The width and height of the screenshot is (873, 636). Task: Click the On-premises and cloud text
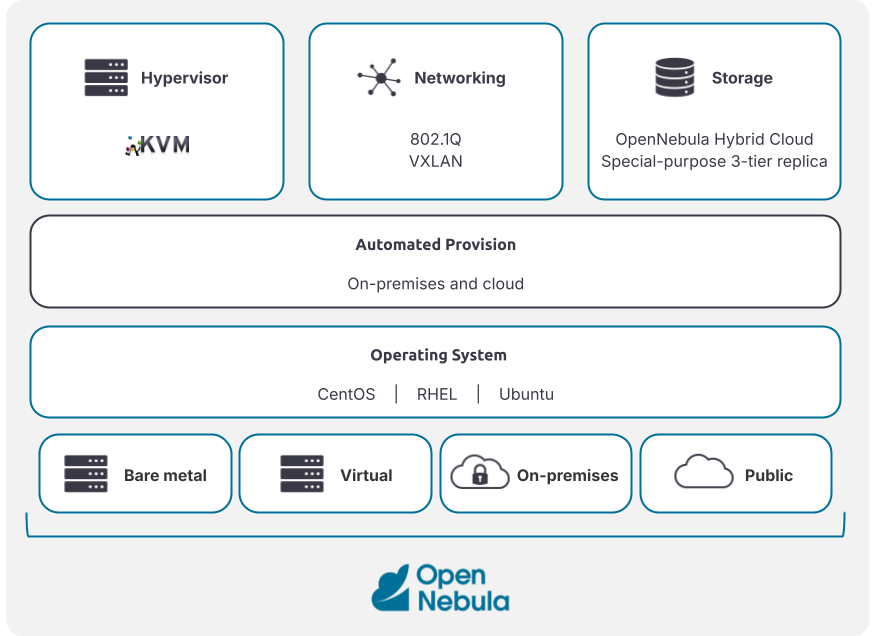[x=436, y=284]
